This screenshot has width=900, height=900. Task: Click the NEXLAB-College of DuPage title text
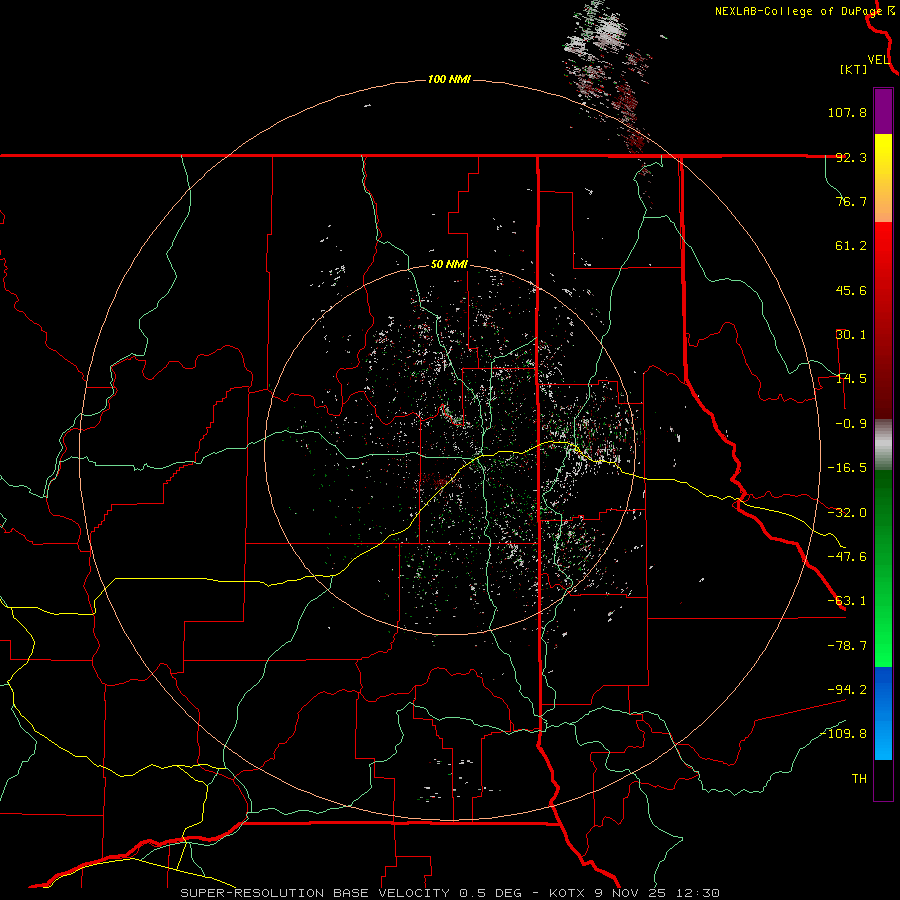pyautogui.click(x=798, y=11)
